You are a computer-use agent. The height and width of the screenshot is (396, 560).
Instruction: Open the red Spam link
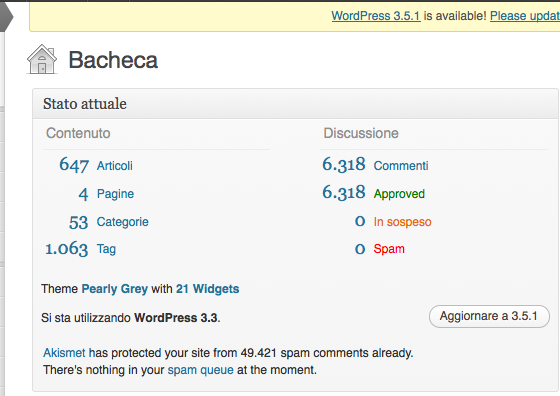[389, 249]
